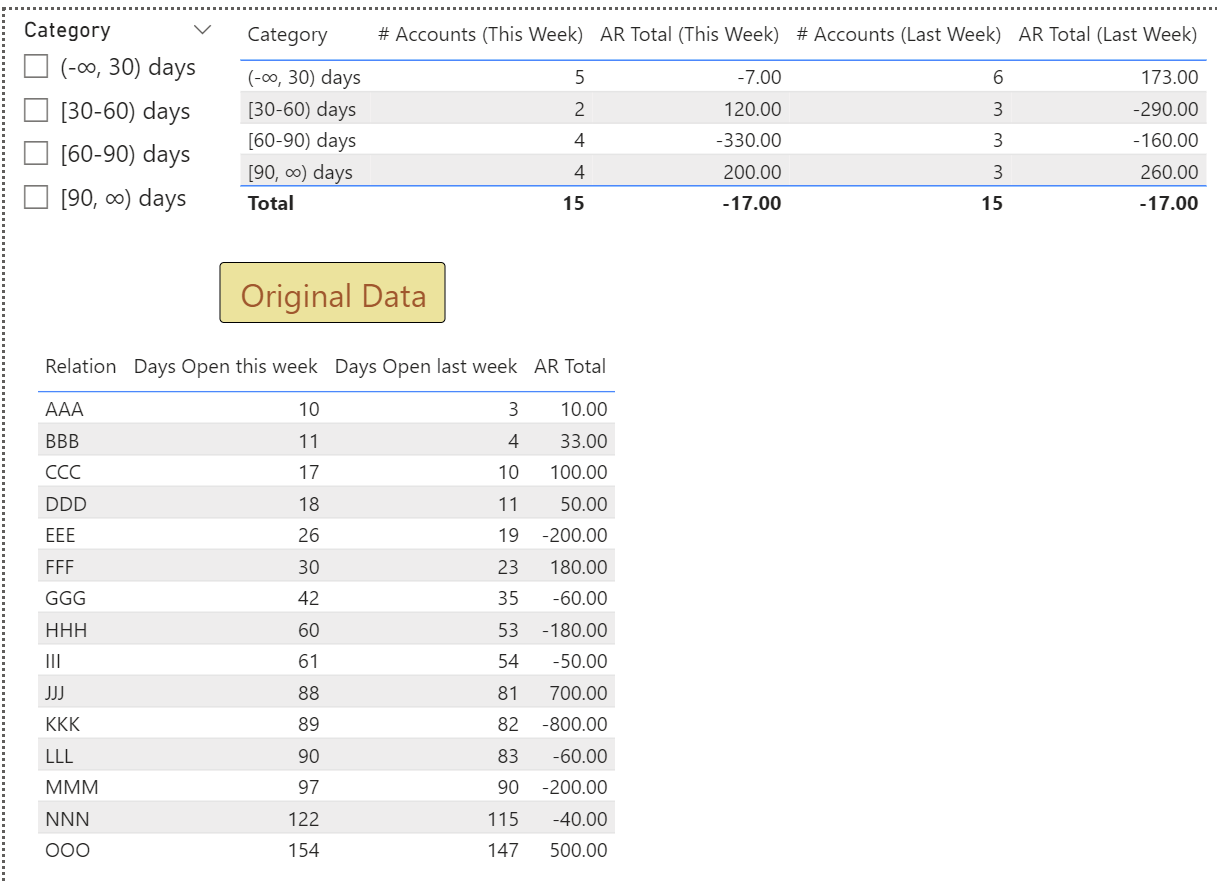Click the 500.00 AR Total cell
This screenshot has width=1217, height=882.
(578, 850)
